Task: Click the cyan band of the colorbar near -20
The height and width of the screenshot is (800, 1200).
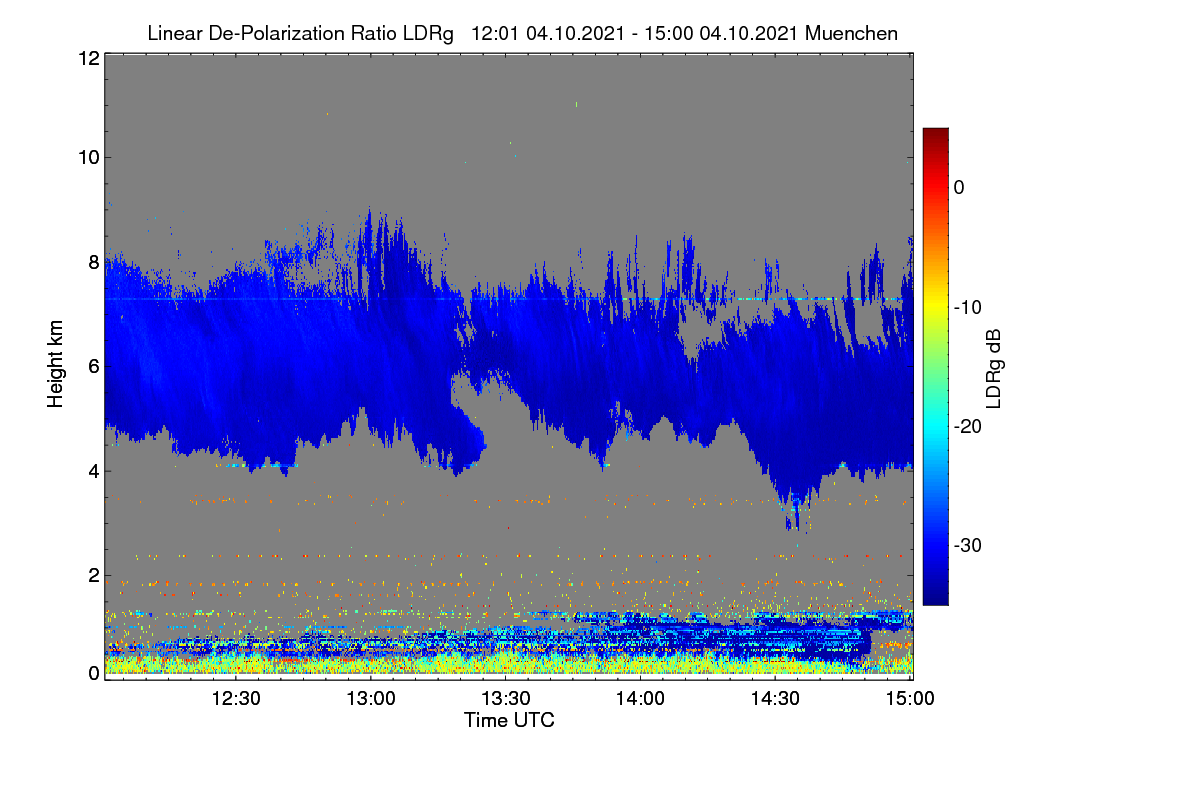Action: click(x=935, y=426)
